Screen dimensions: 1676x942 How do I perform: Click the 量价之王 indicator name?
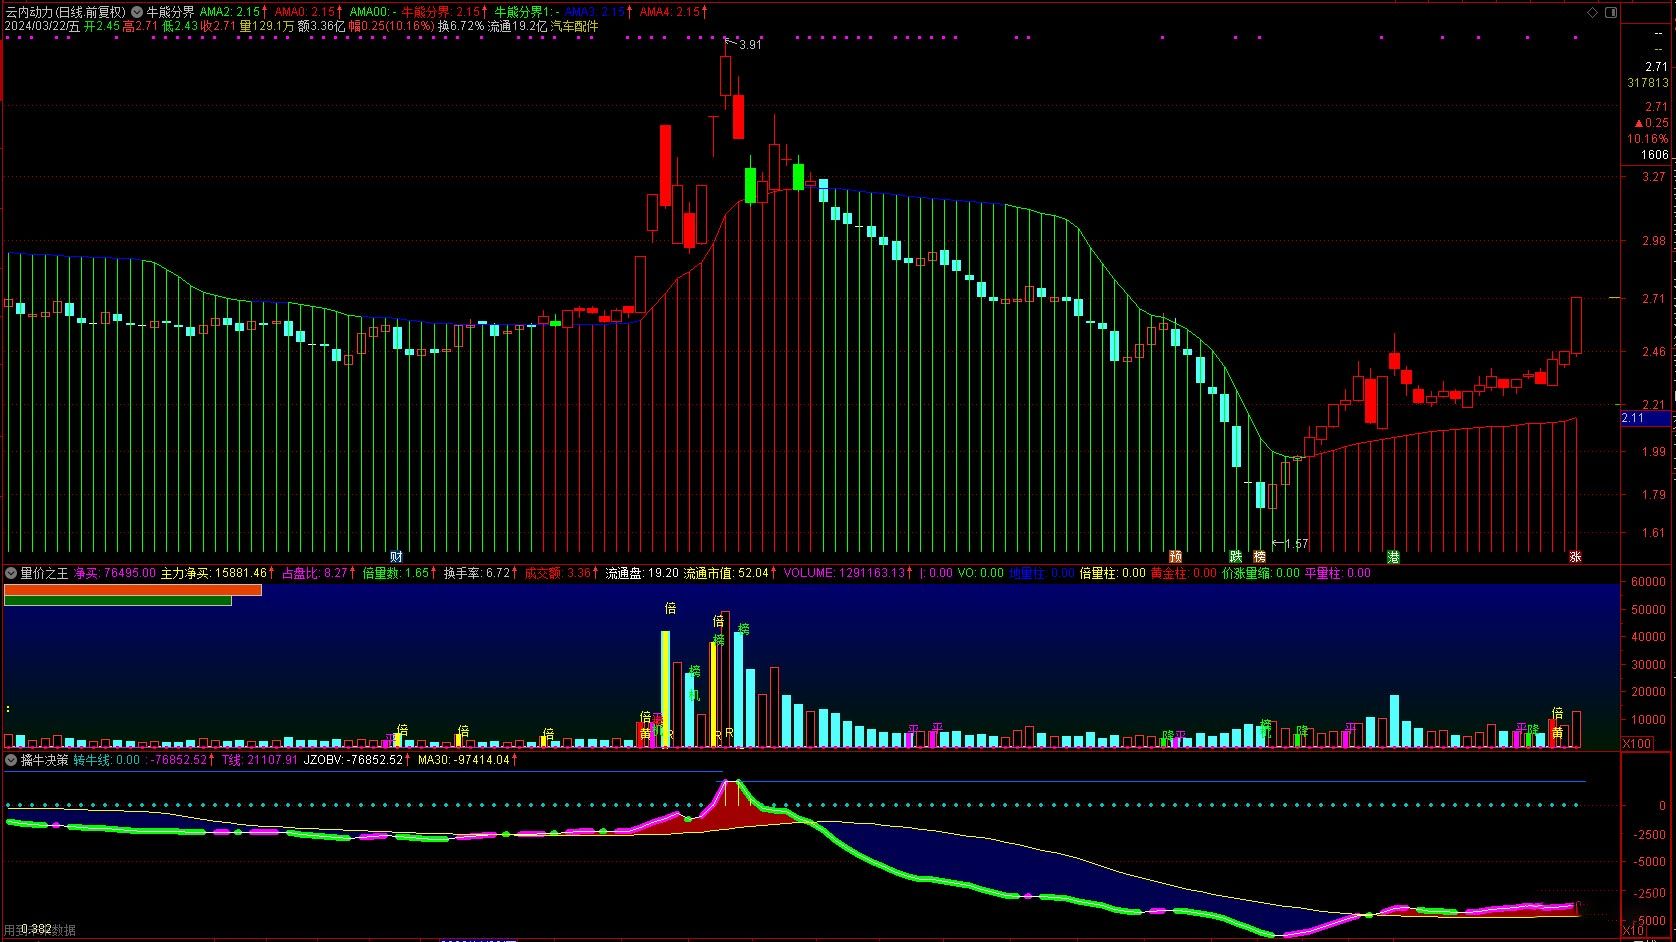coord(44,573)
